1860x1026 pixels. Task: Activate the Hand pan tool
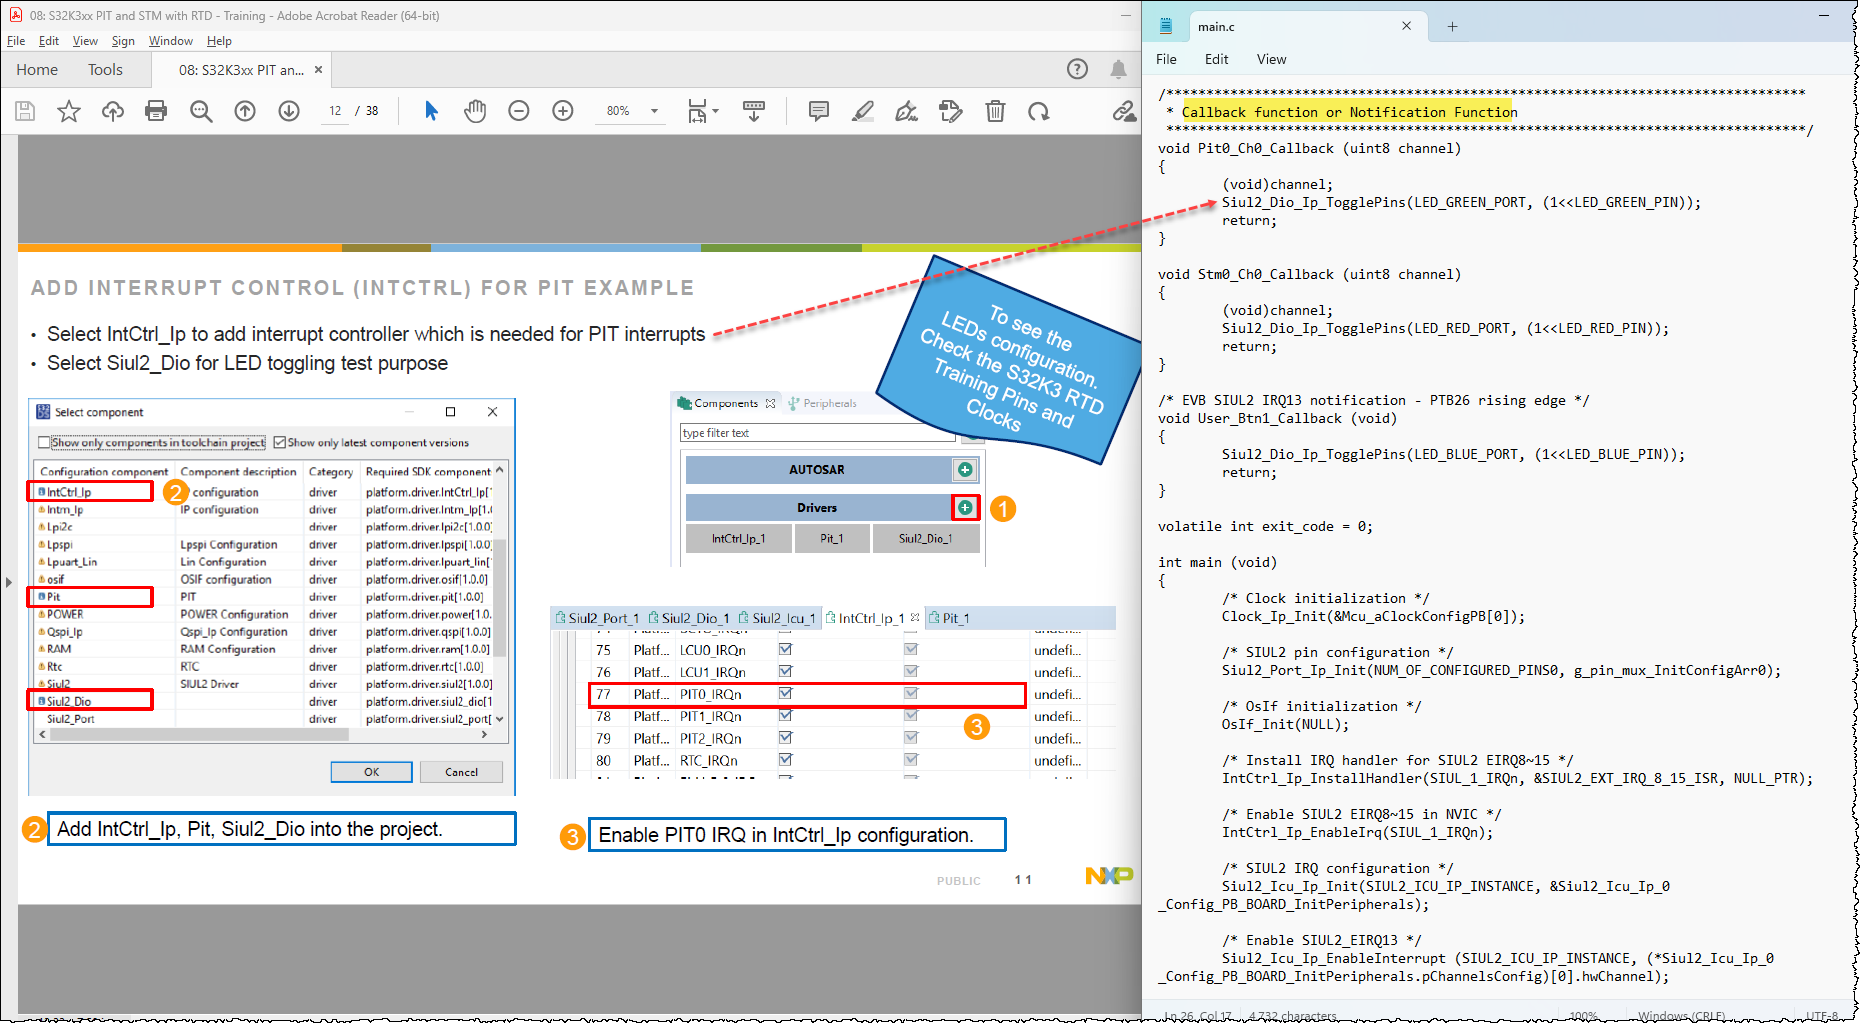tap(475, 111)
